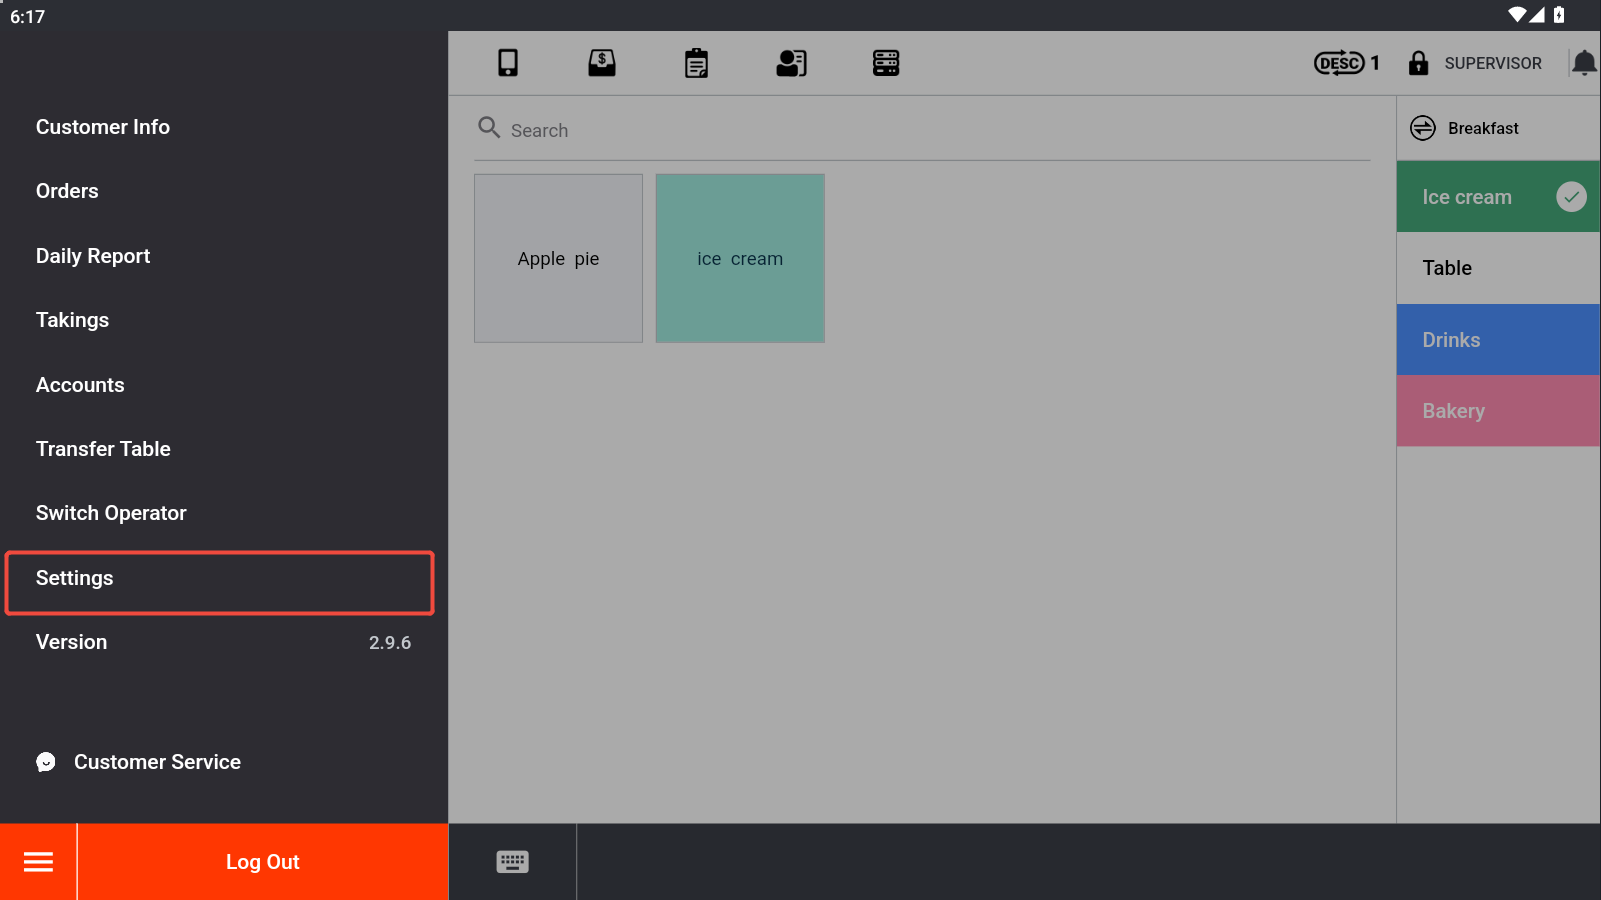
Task: Select the Drinks category
Action: [1497, 340]
